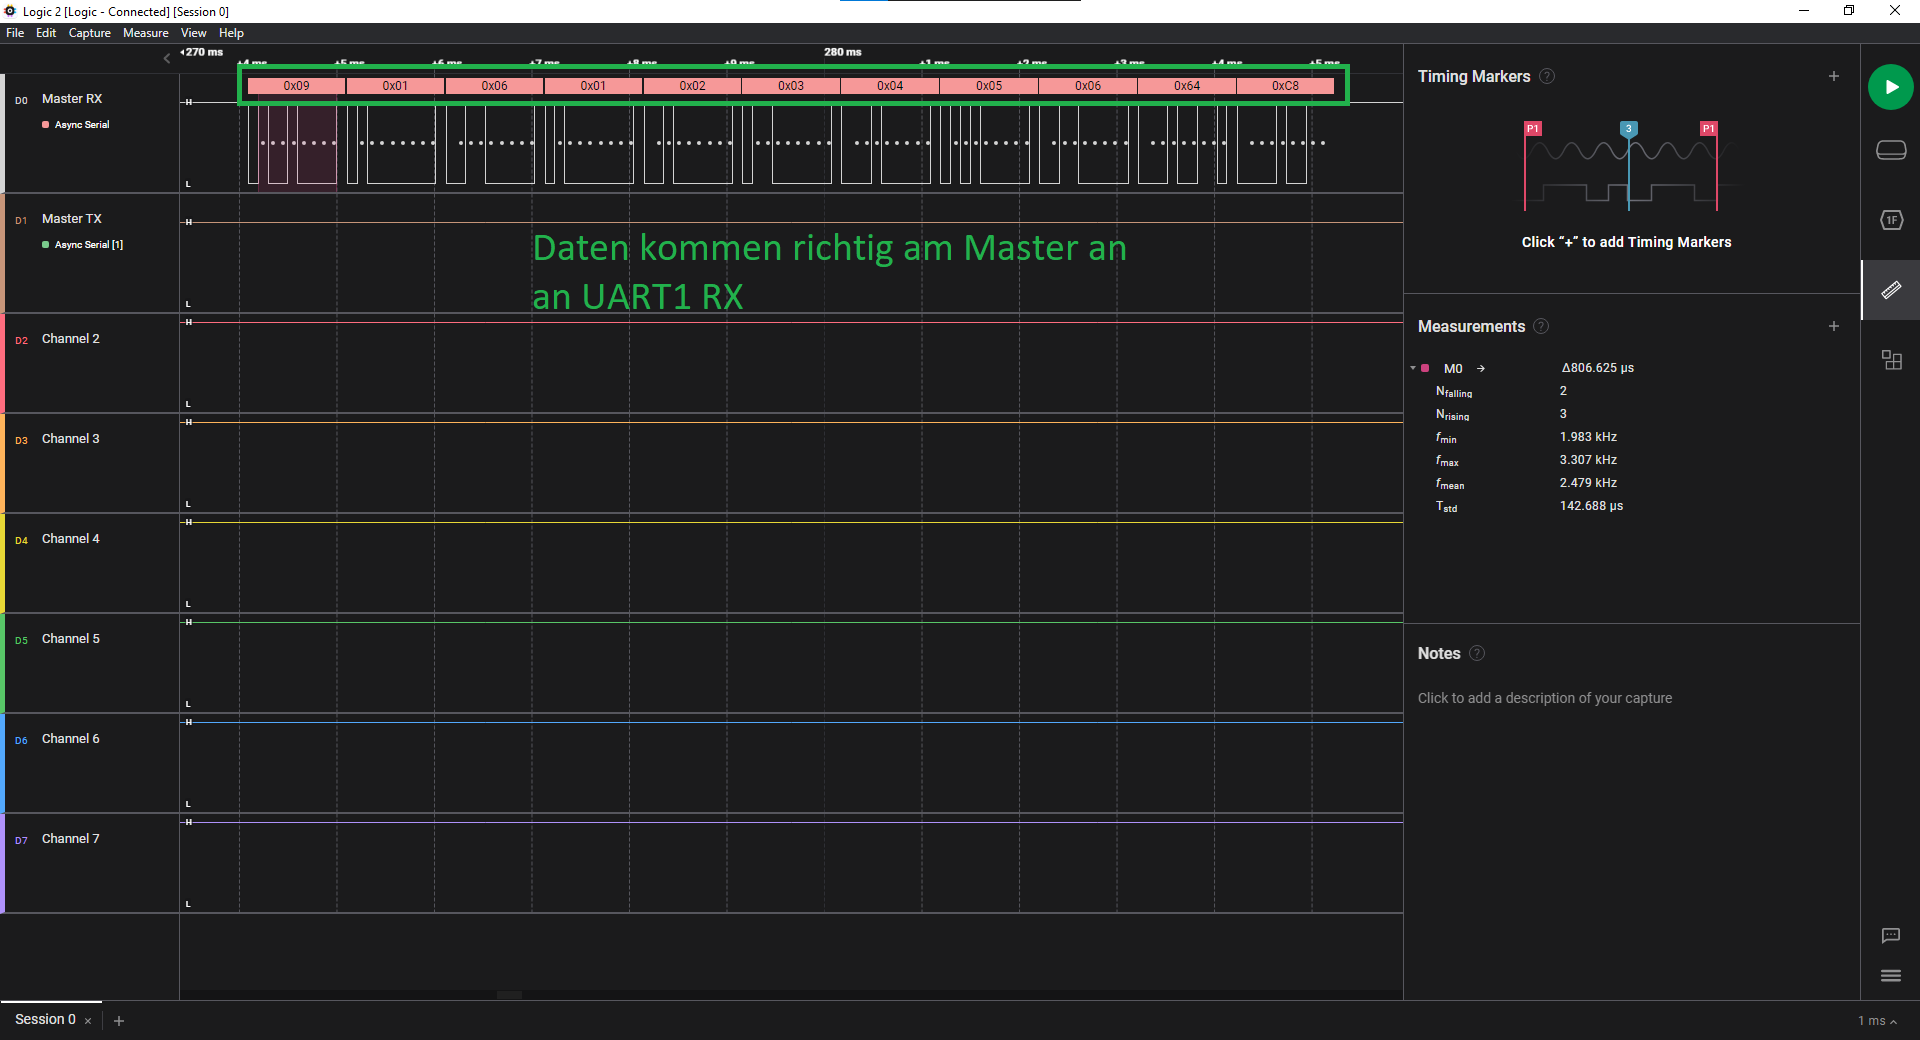Open the Measure menu

pos(146,33)
